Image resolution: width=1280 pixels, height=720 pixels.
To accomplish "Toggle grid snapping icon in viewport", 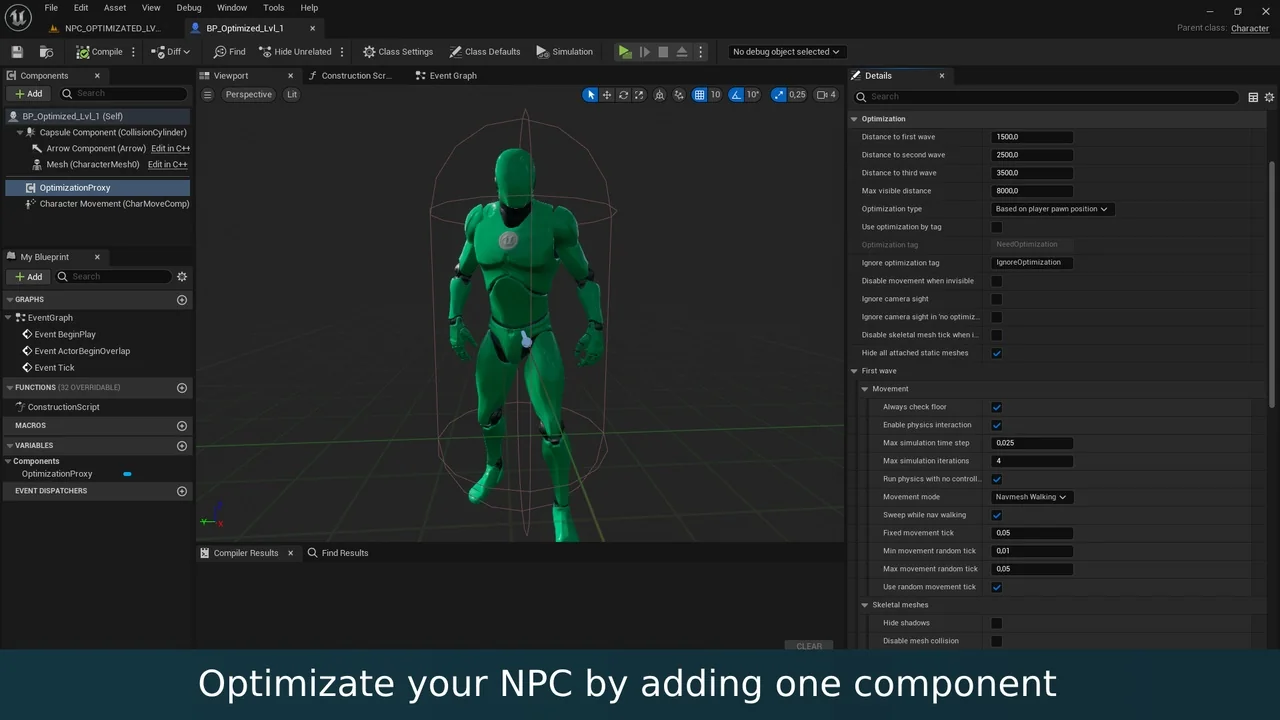I will coord(700,95).
